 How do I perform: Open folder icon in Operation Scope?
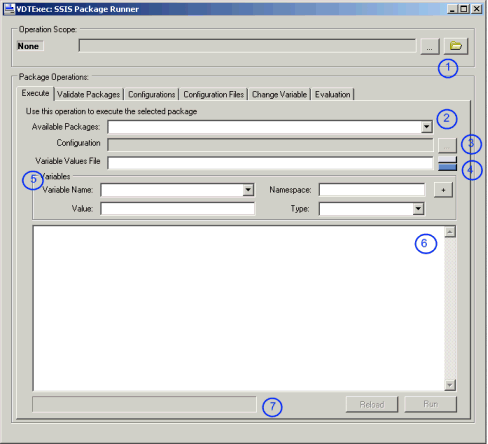tap(456, 46)
